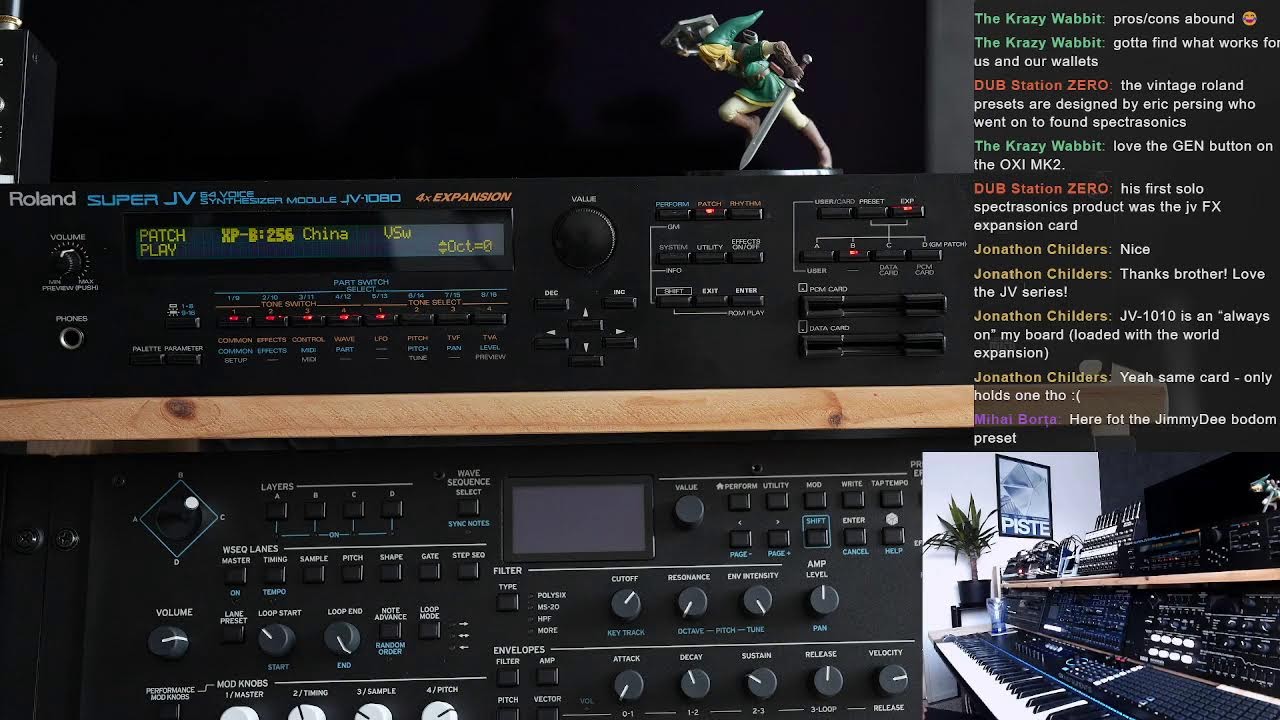
Task: Click the PALETTE button
Action: (x=147, y=358)
